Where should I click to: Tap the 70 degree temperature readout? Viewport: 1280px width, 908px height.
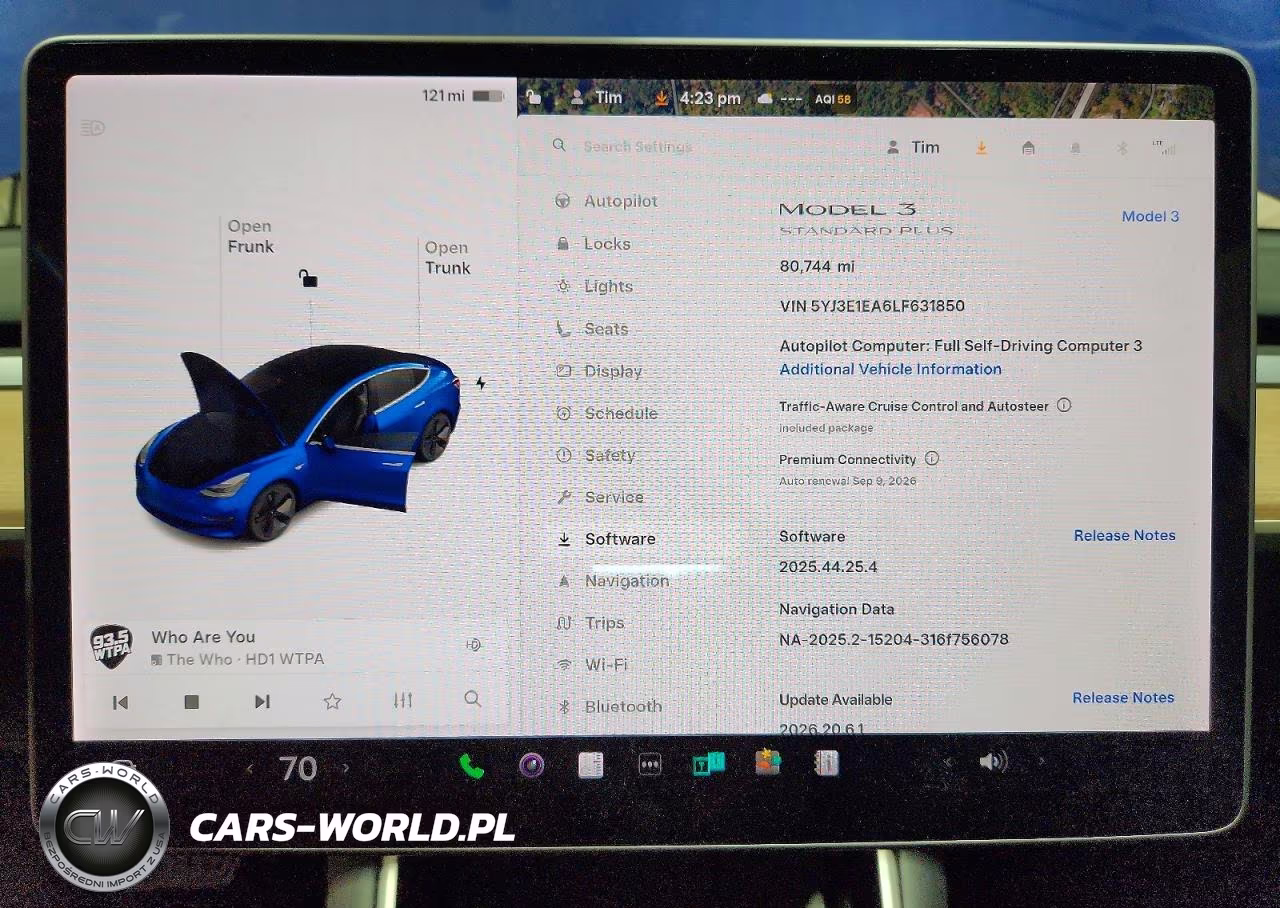[298, 768]
